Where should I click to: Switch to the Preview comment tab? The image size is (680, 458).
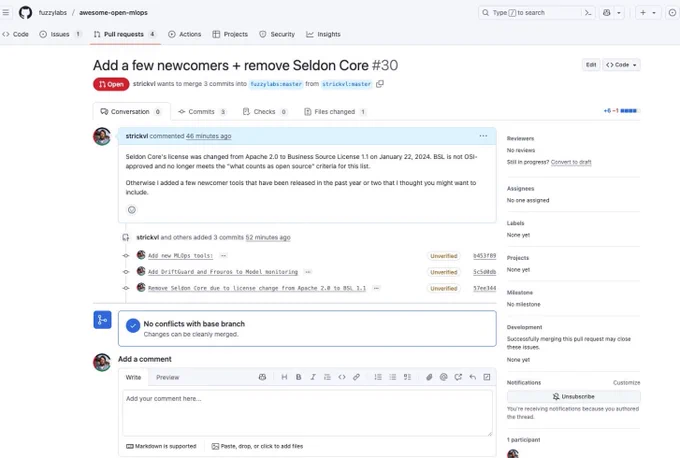point(167,377)
